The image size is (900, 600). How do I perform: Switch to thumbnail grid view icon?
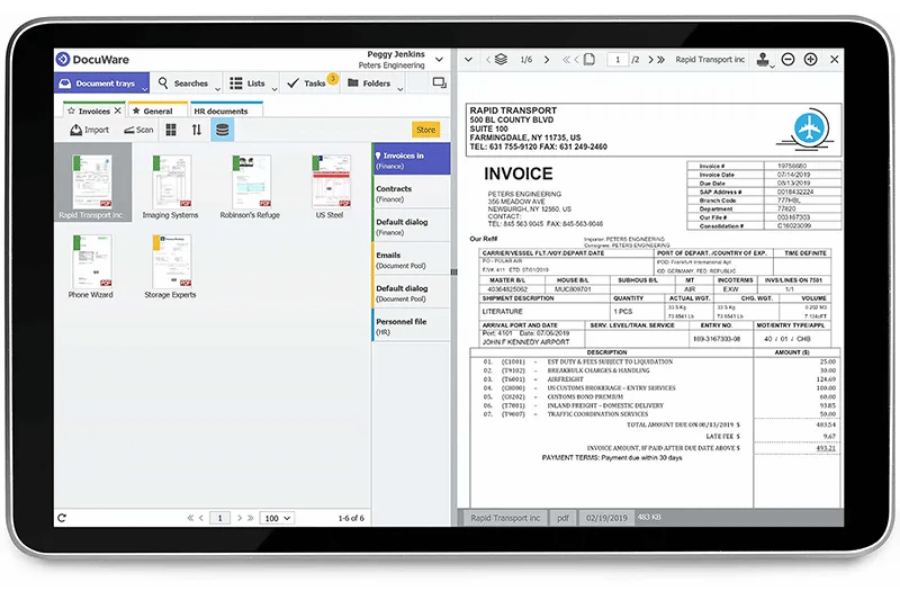coord(171,130)
